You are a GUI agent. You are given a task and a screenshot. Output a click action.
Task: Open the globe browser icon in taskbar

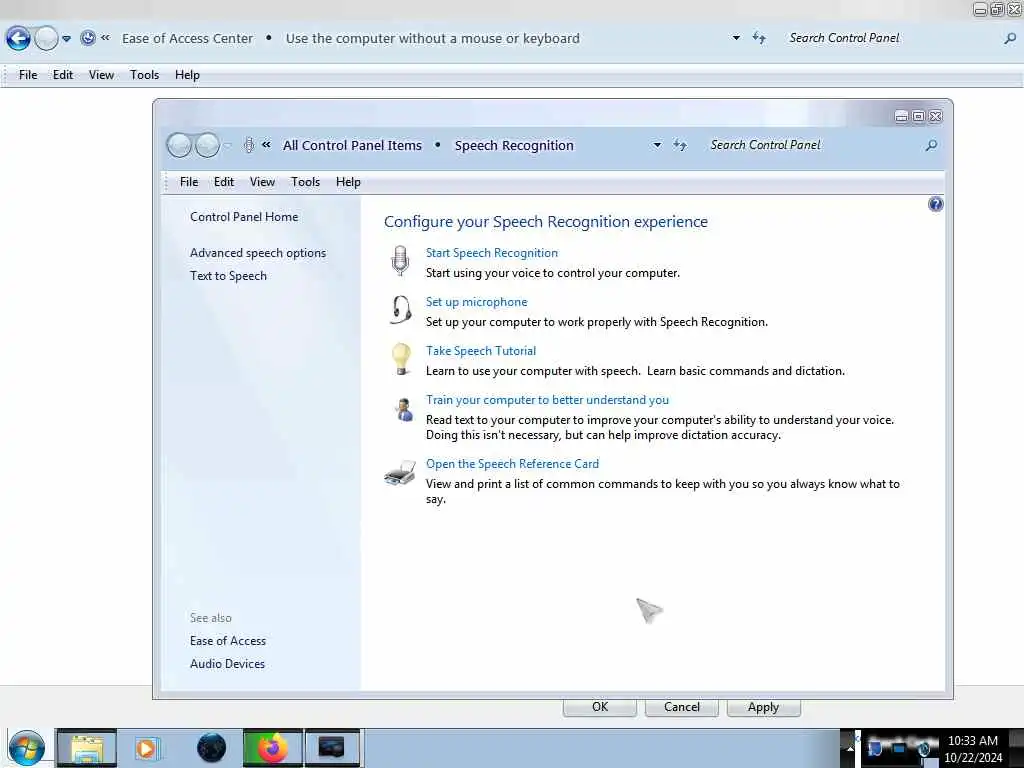[x=211, y=748]
